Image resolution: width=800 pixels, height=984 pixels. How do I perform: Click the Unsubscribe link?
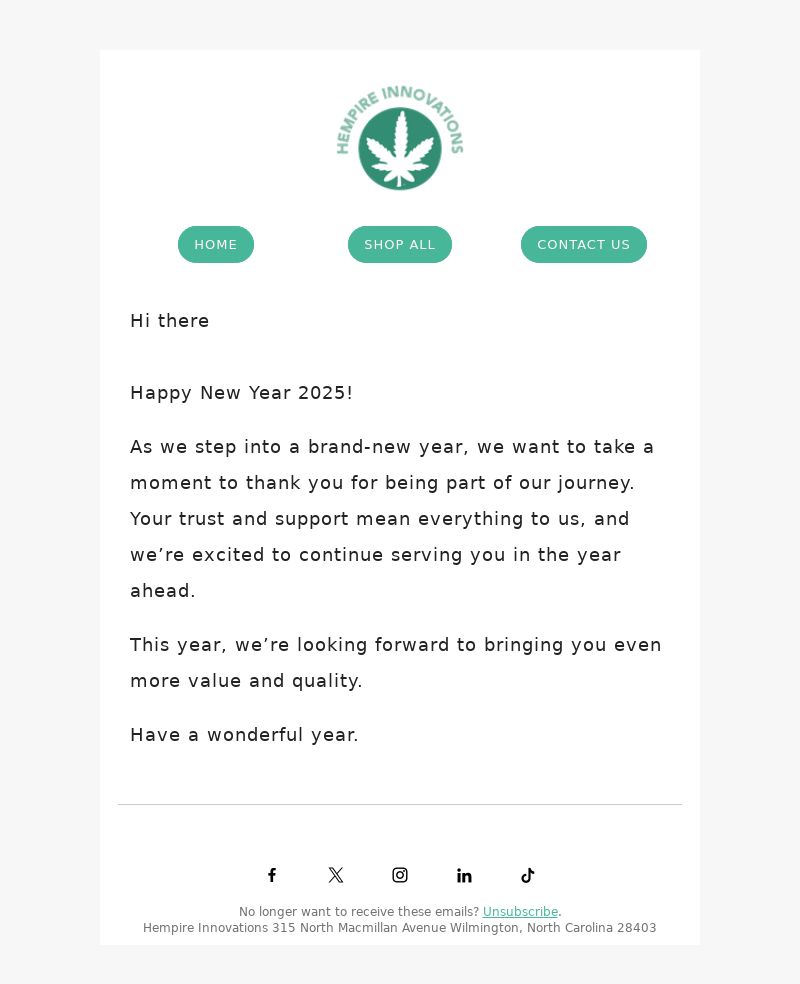click(520, 911)
